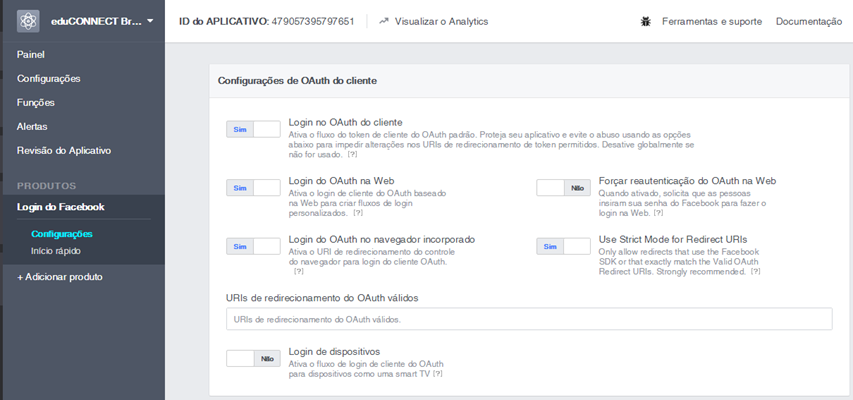Viewport: 853px width, 400px height.
Task: Click help [?] for Strict Mode Redirect URIs
Action: (x=755, y=272)
